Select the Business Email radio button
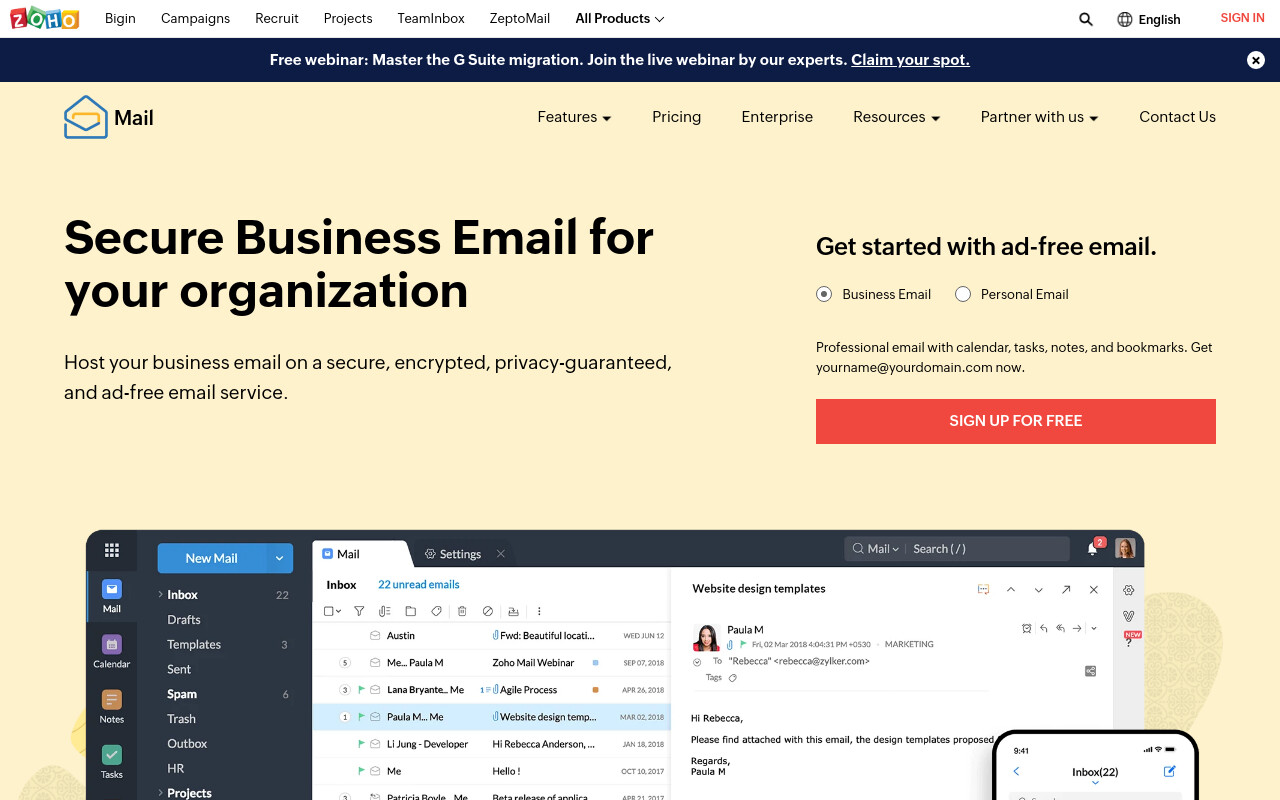 click(824, 294)
